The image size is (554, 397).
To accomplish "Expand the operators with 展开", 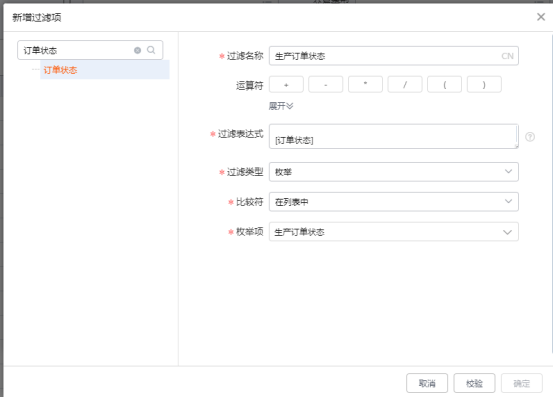I will tap(281, 106).
